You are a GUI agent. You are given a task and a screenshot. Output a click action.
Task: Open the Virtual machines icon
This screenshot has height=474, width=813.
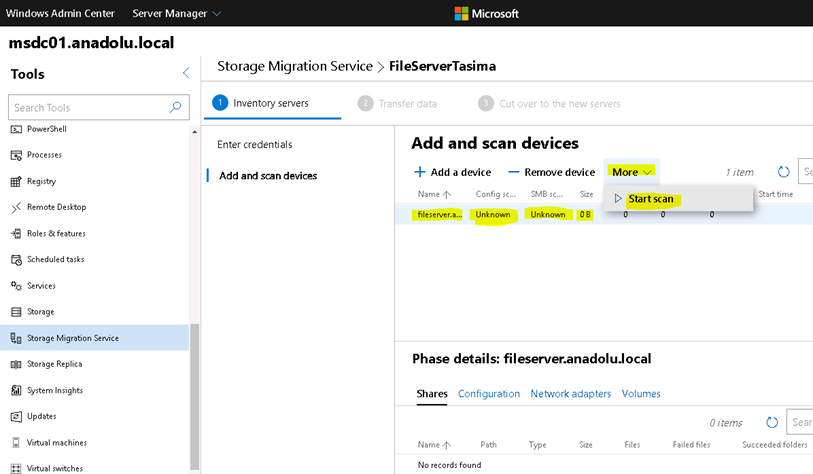click(x=16, y=442)
